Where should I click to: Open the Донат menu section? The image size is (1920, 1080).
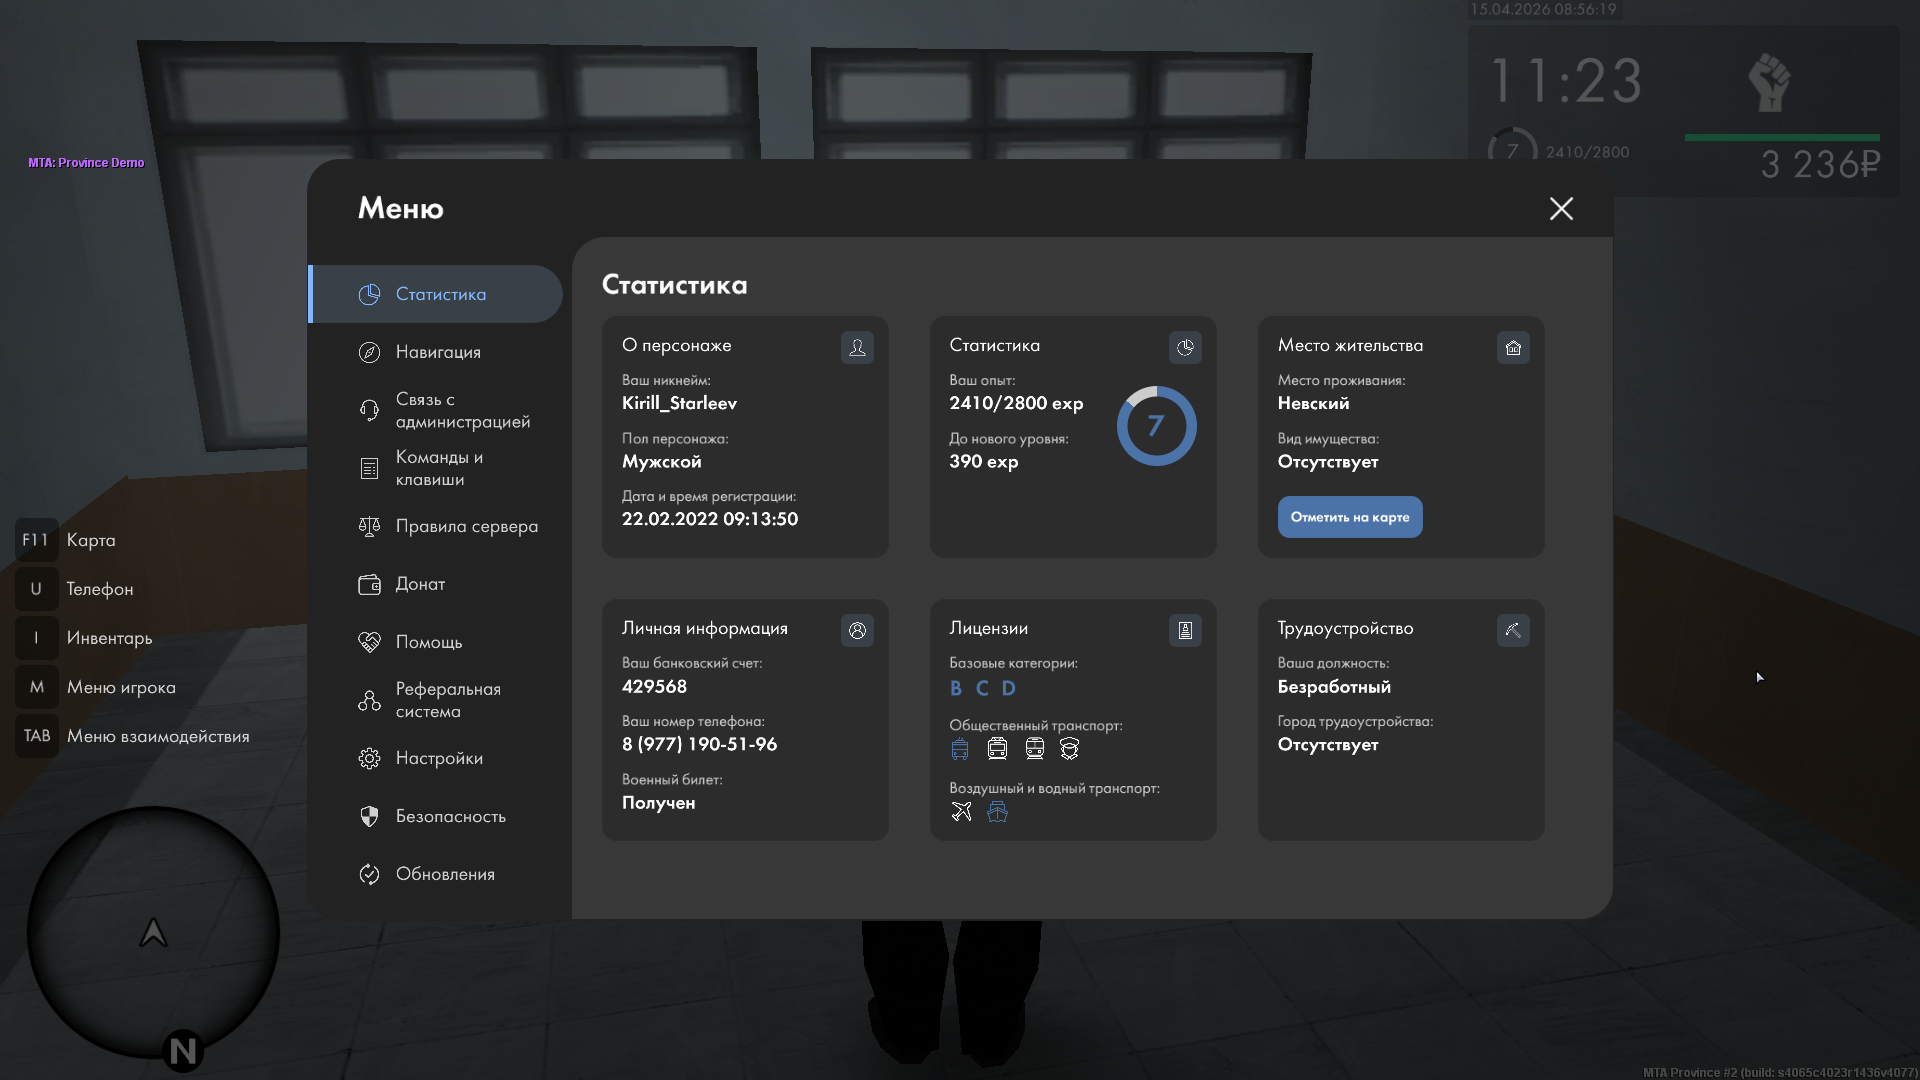(420, 584)
